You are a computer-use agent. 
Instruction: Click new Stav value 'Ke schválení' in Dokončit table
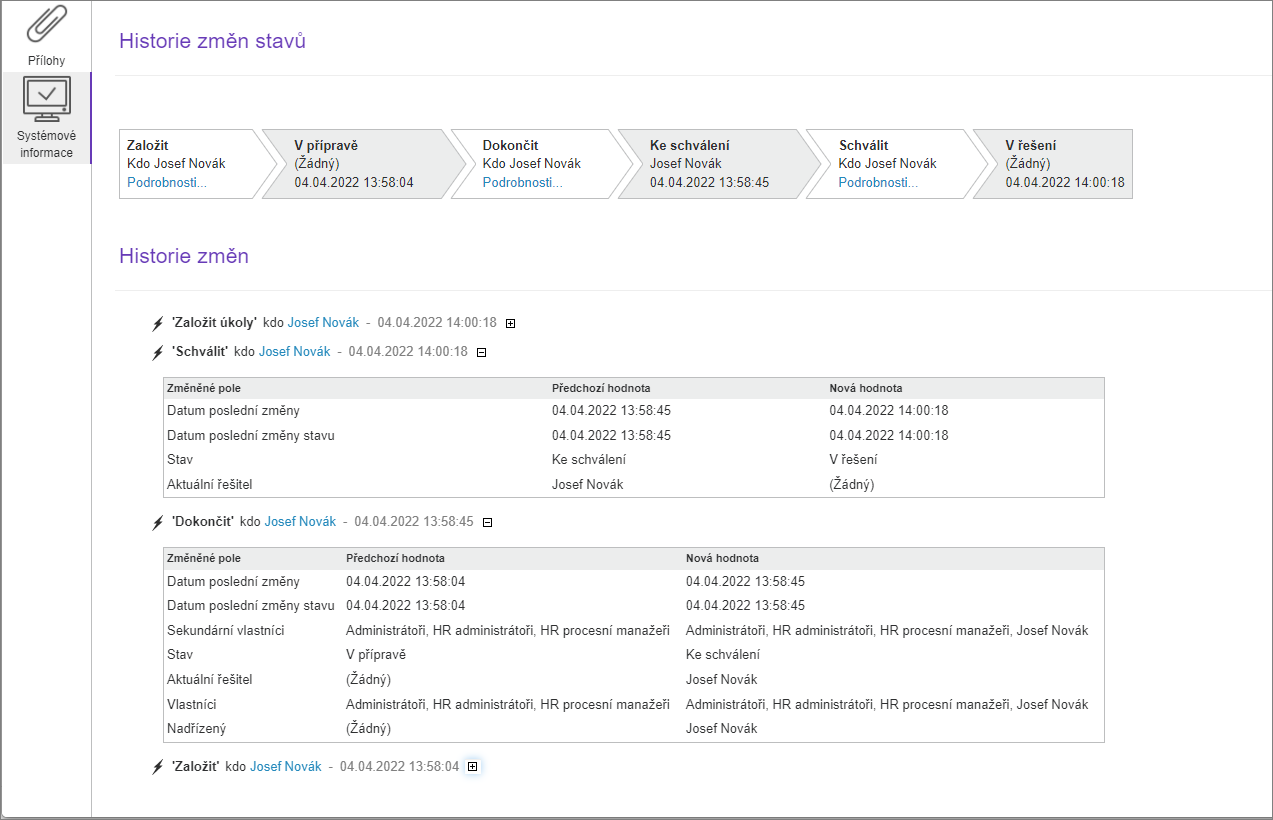point(723,655)
